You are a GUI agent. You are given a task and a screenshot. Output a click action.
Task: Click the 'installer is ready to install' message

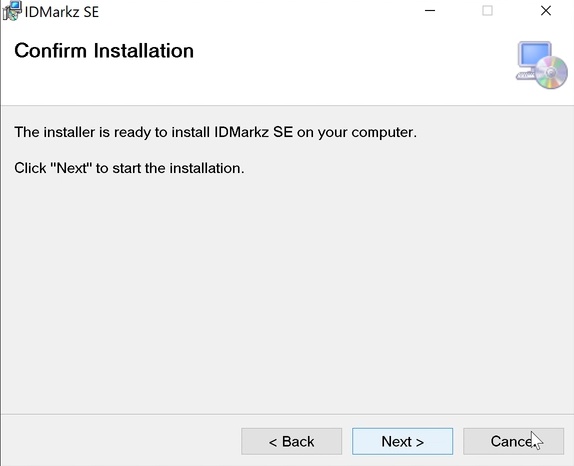click(215, 132)
